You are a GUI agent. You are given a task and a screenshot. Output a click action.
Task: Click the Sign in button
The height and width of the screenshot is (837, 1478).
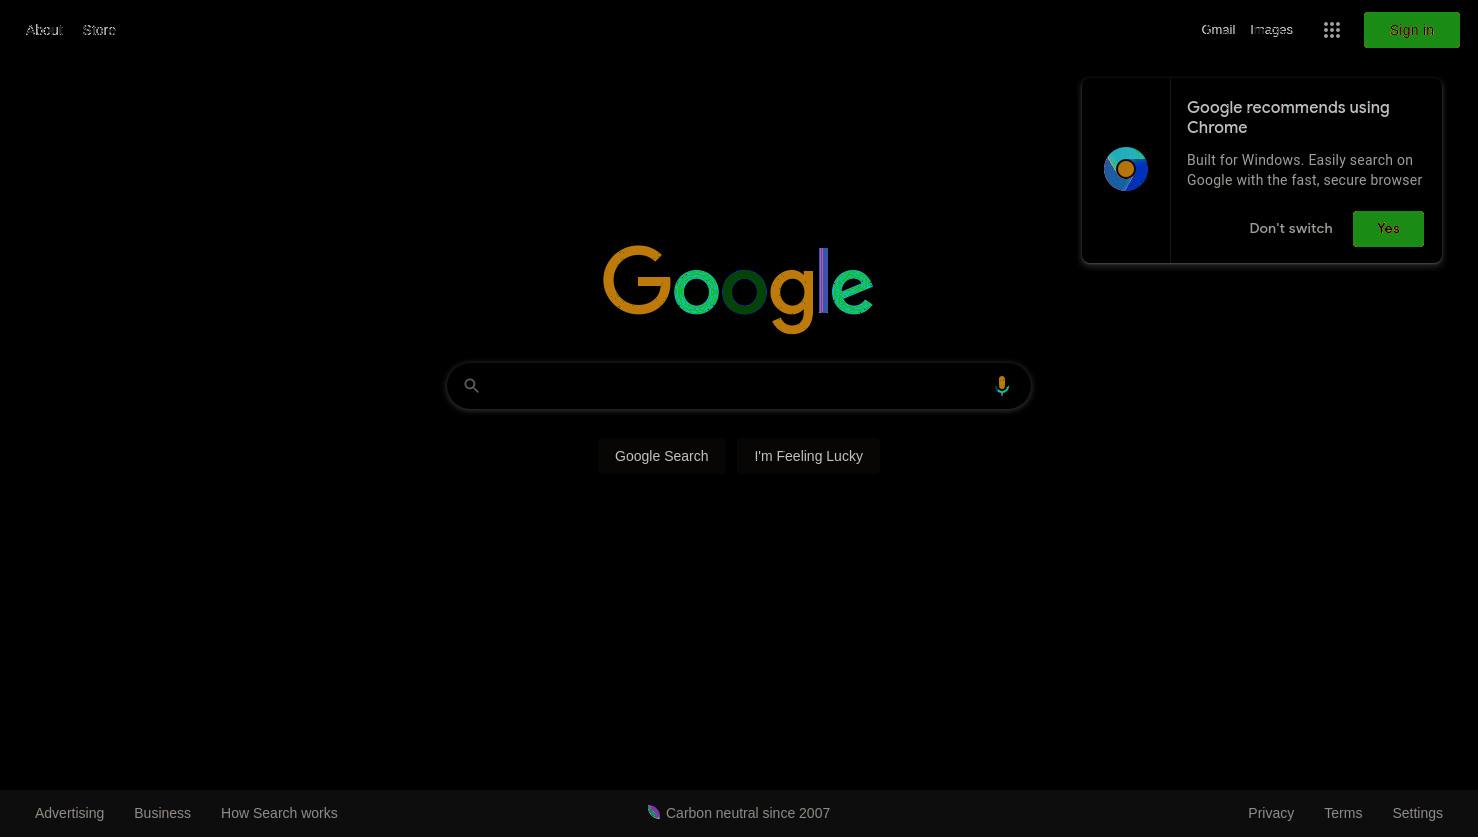point(1411,30)
